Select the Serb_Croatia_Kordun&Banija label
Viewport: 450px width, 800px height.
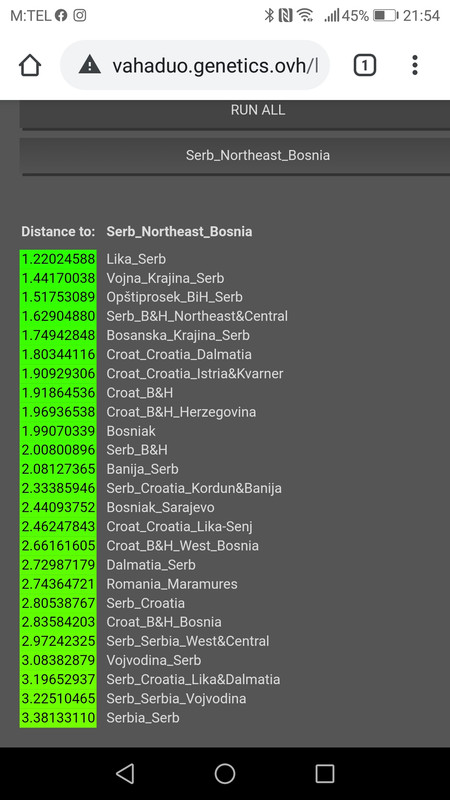pyautogui.click(x=194, y=488)
